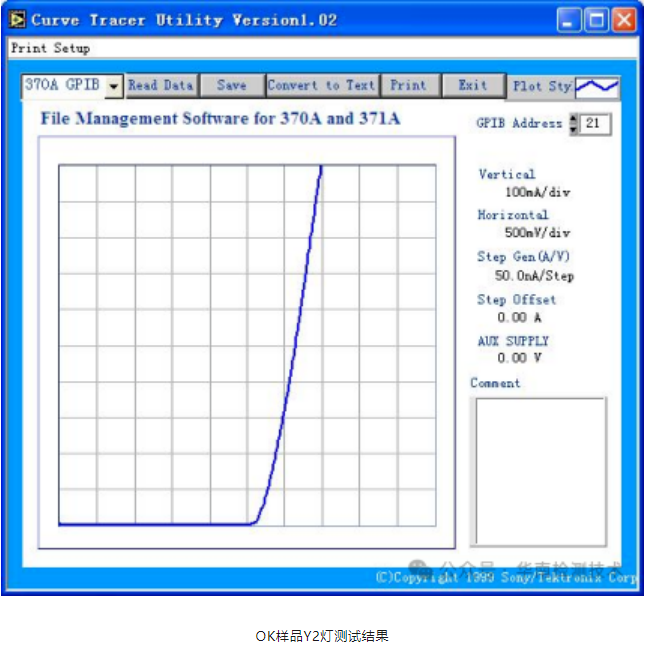Click the 370A GPIB instrument selector text
The height and width of the screenshot is (648, 645).
62,86
